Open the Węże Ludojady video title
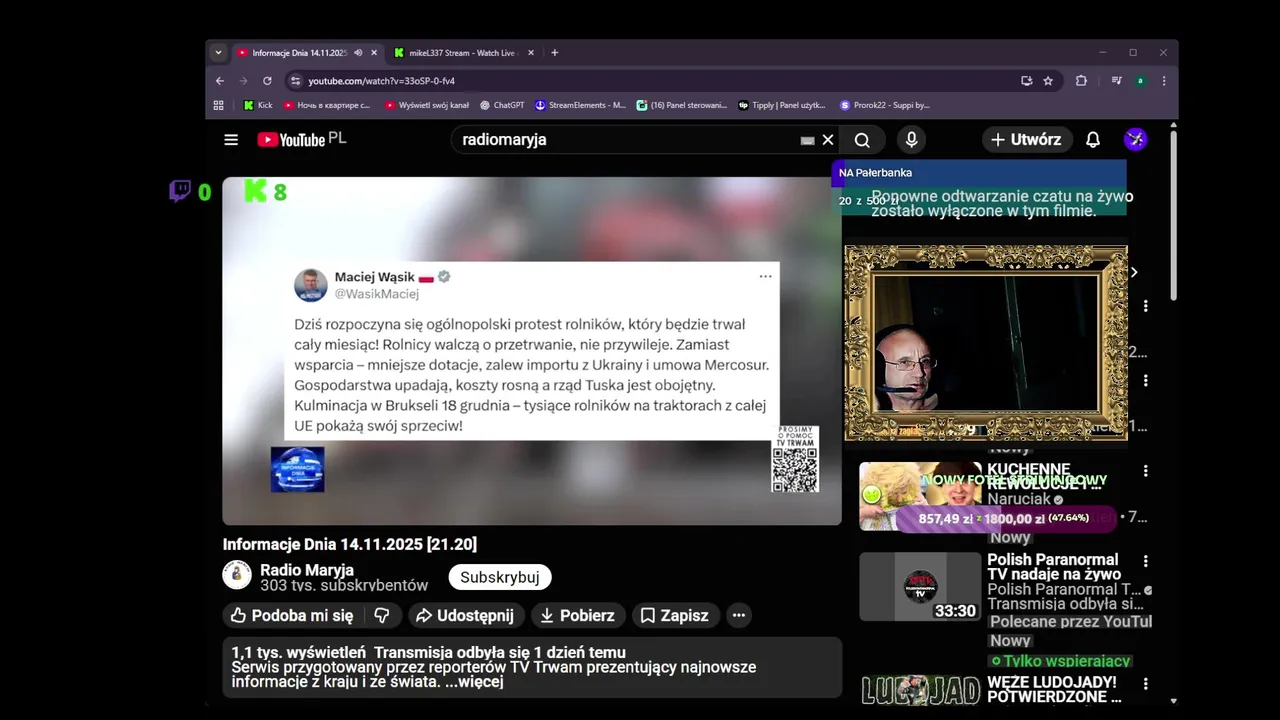Viewport: 1280px width, 720px height. pyautogui.click(x=1054, y=689)
